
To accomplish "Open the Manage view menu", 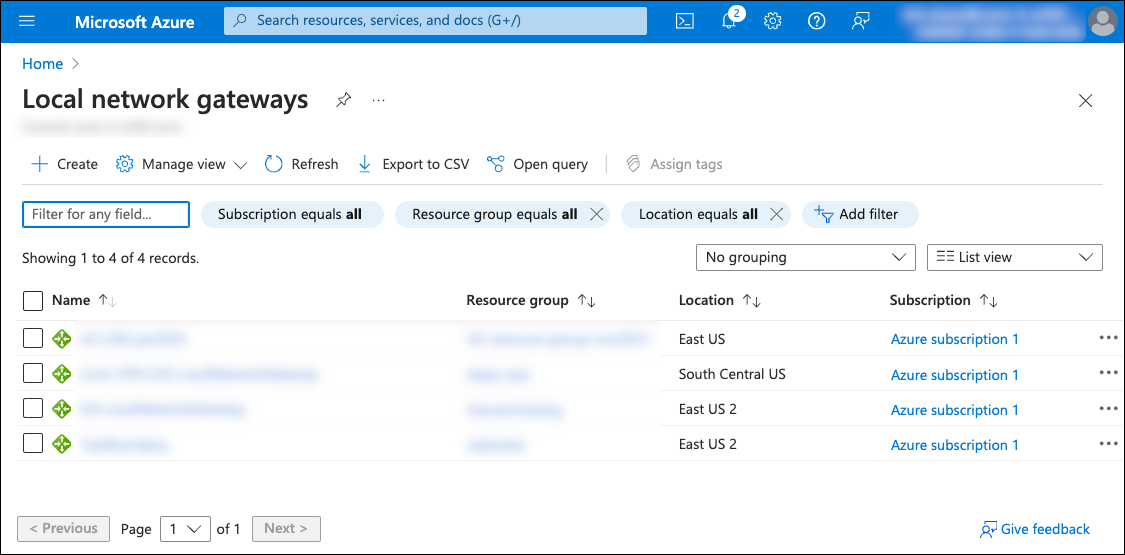I will 182,164.
